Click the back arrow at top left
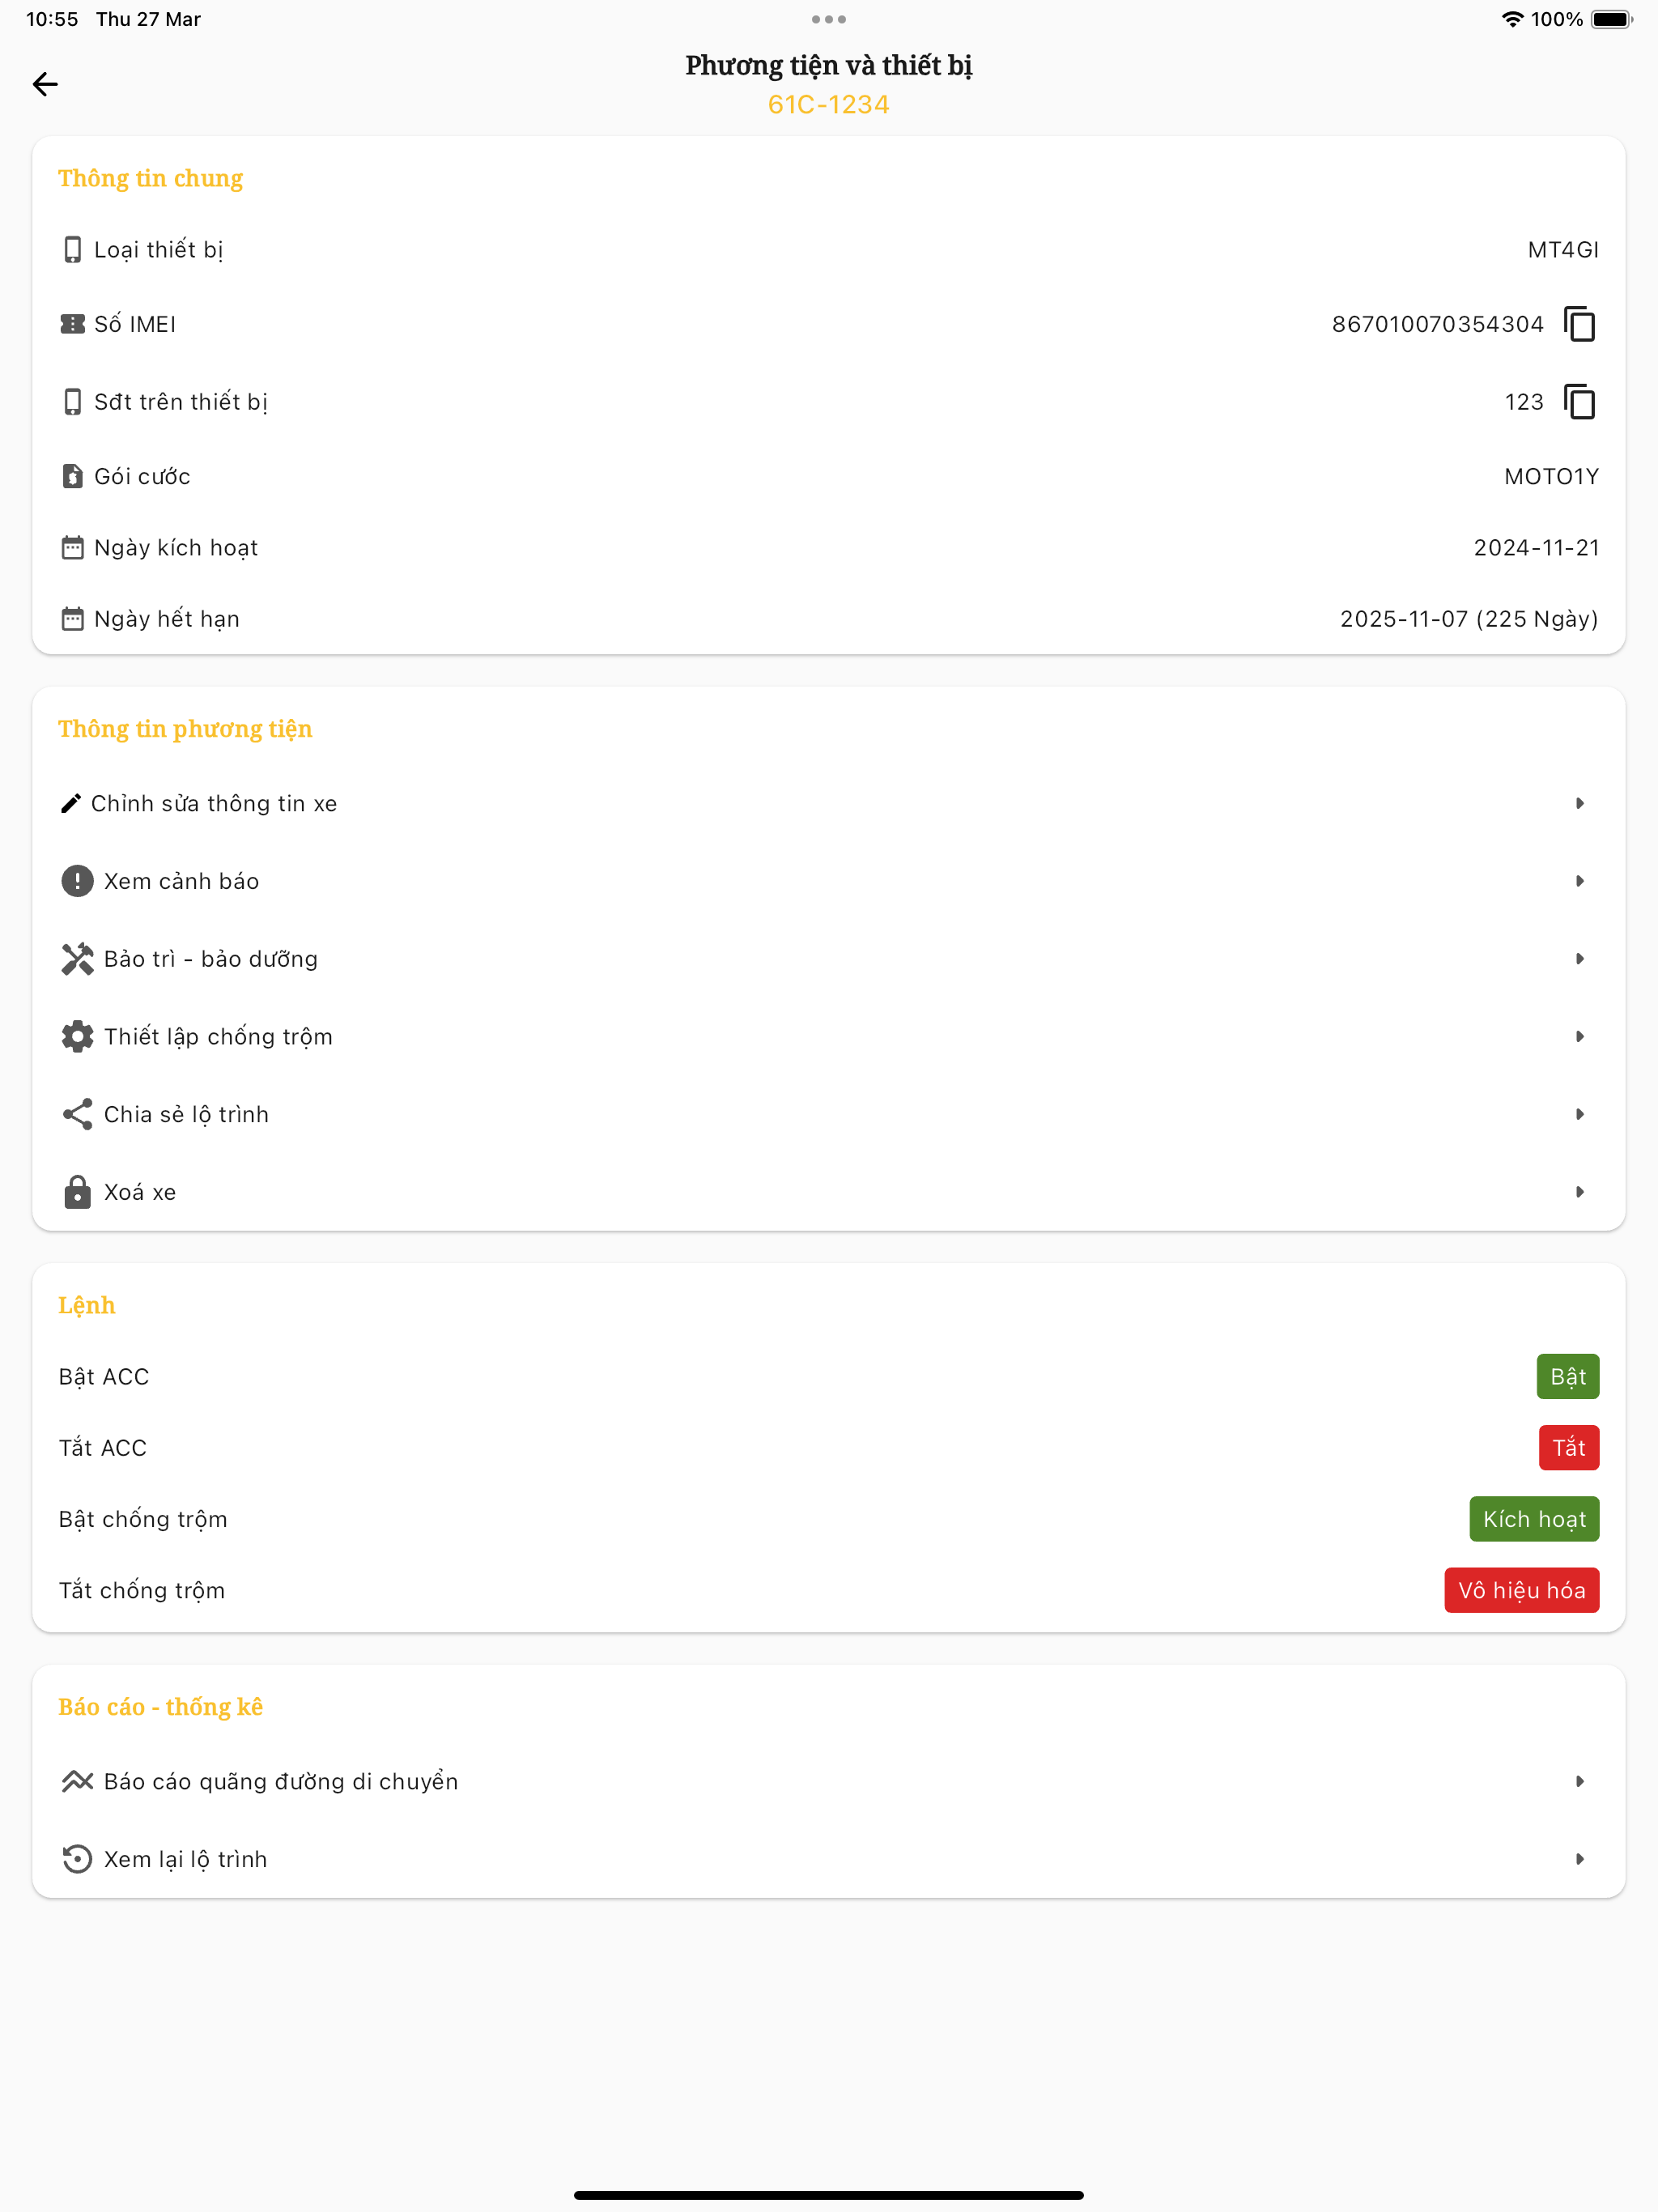Viewport: 1658px width, 2212px height. click(x=45, y=85)
